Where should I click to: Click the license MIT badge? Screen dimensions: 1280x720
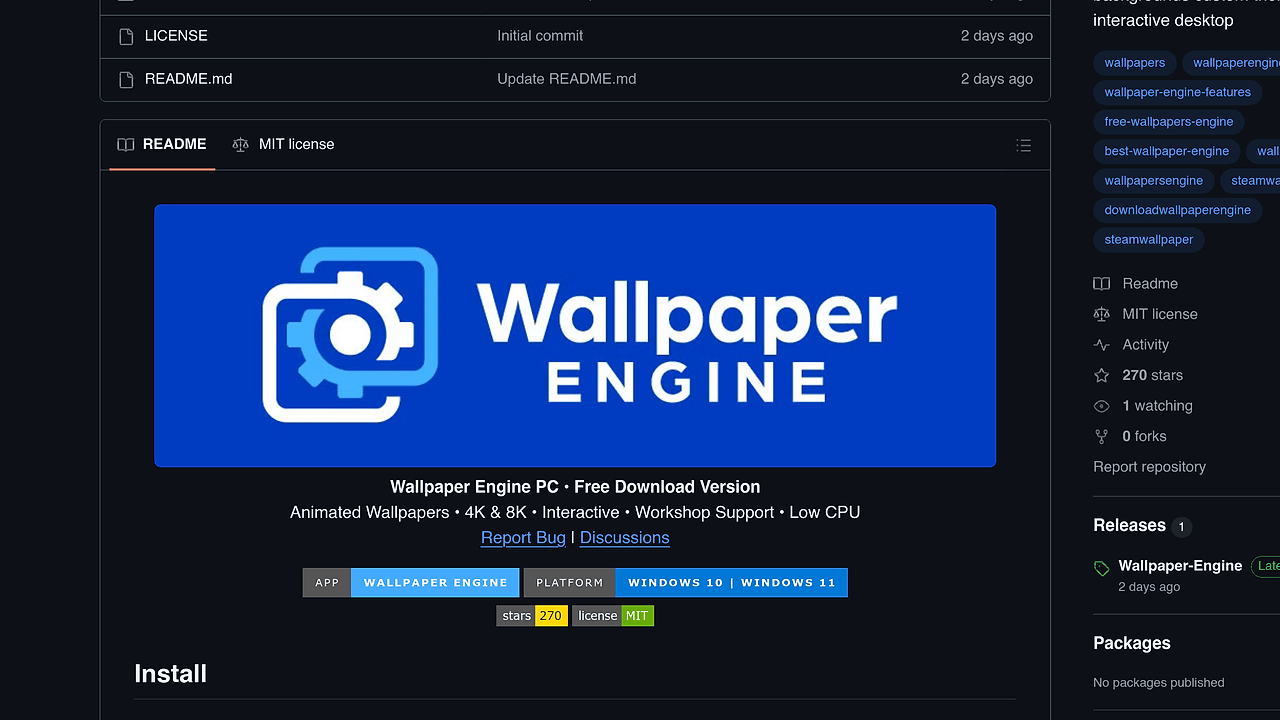613,616
